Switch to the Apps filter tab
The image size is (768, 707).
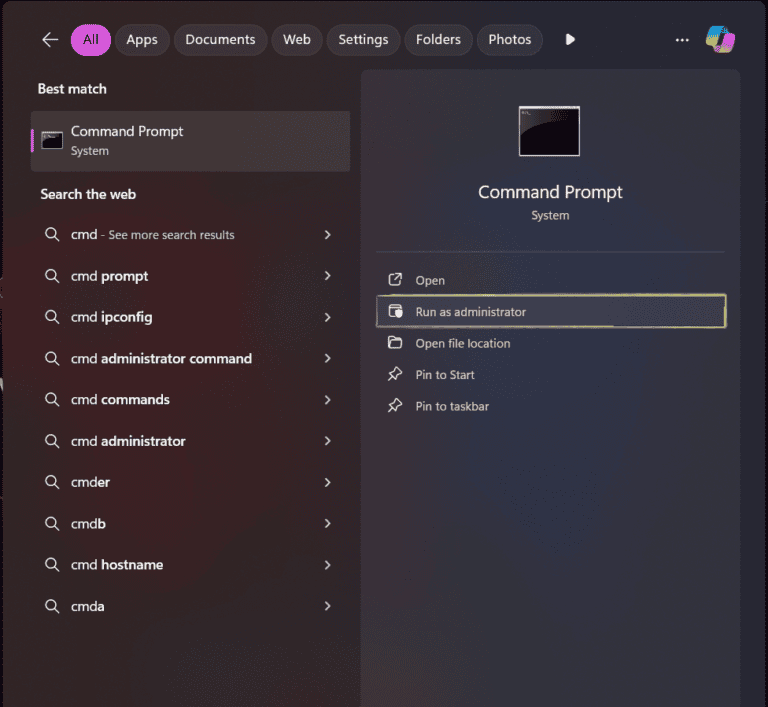click(142, 40)
